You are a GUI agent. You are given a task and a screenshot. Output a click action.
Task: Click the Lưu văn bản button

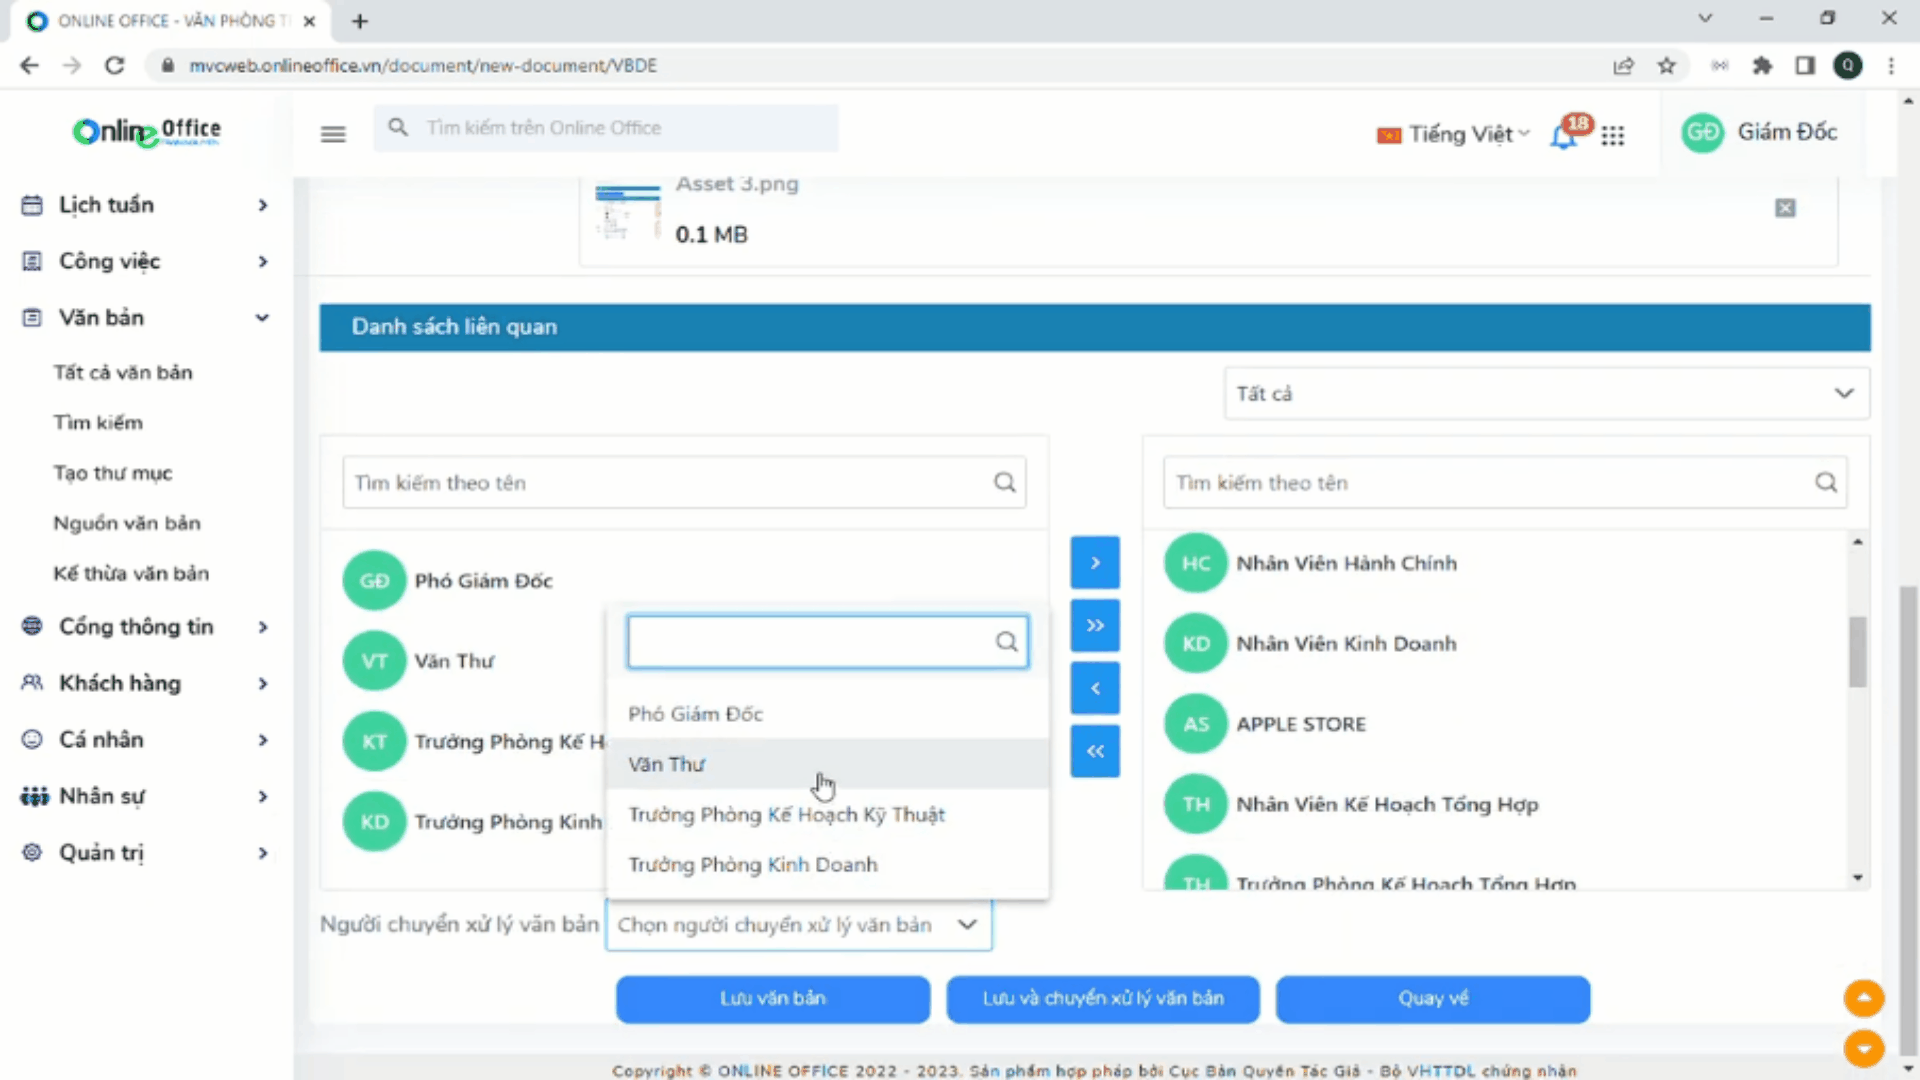(773, 999)
